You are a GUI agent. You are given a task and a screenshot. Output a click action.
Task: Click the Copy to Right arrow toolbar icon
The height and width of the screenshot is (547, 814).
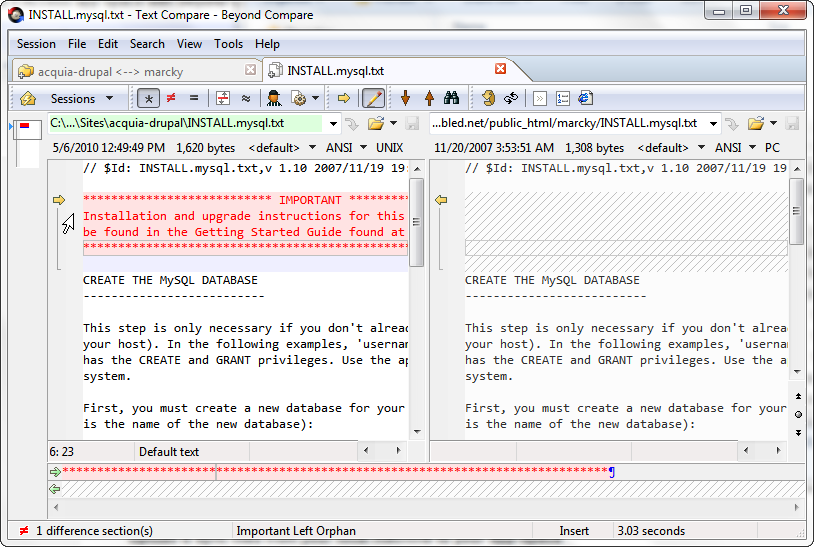344,98
